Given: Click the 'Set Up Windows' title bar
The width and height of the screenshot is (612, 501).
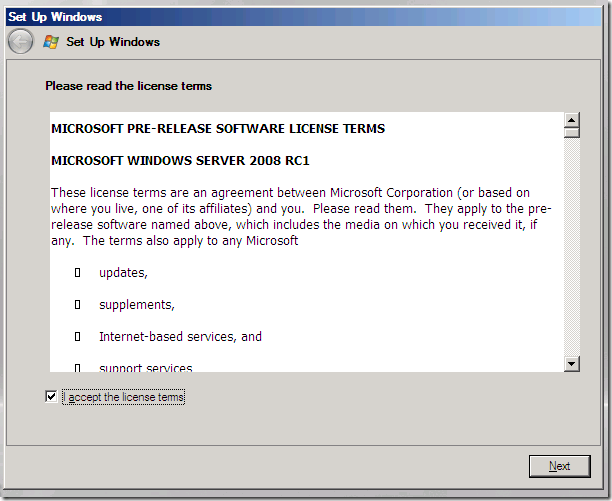Looking at the screenshot, I should pos(300,16).
